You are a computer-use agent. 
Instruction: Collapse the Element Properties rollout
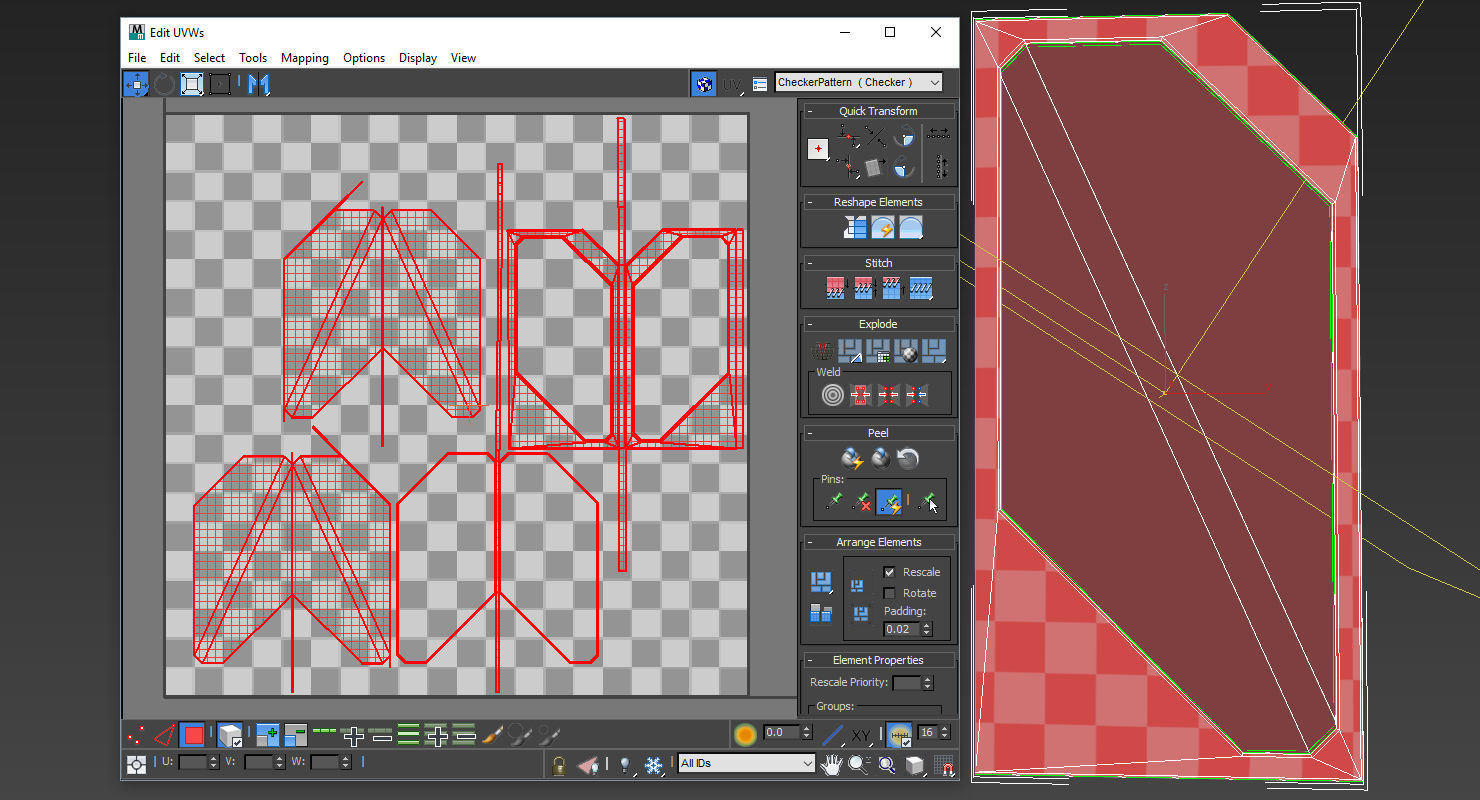[878, 660]
